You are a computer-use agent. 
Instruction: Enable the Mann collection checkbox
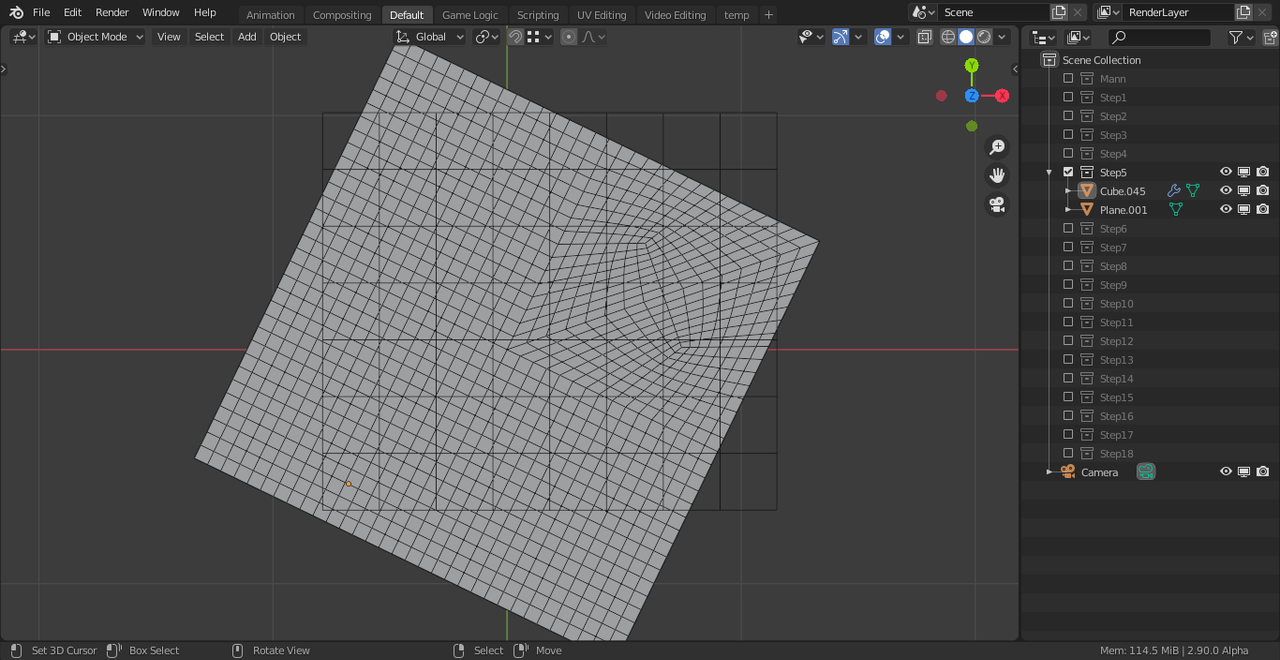pyautogui.click(x=1068, y=79)
